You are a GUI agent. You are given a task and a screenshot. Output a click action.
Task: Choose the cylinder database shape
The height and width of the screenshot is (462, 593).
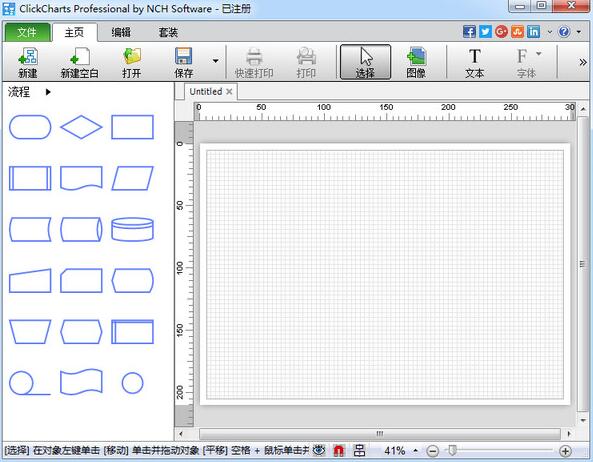coord(132,229)
